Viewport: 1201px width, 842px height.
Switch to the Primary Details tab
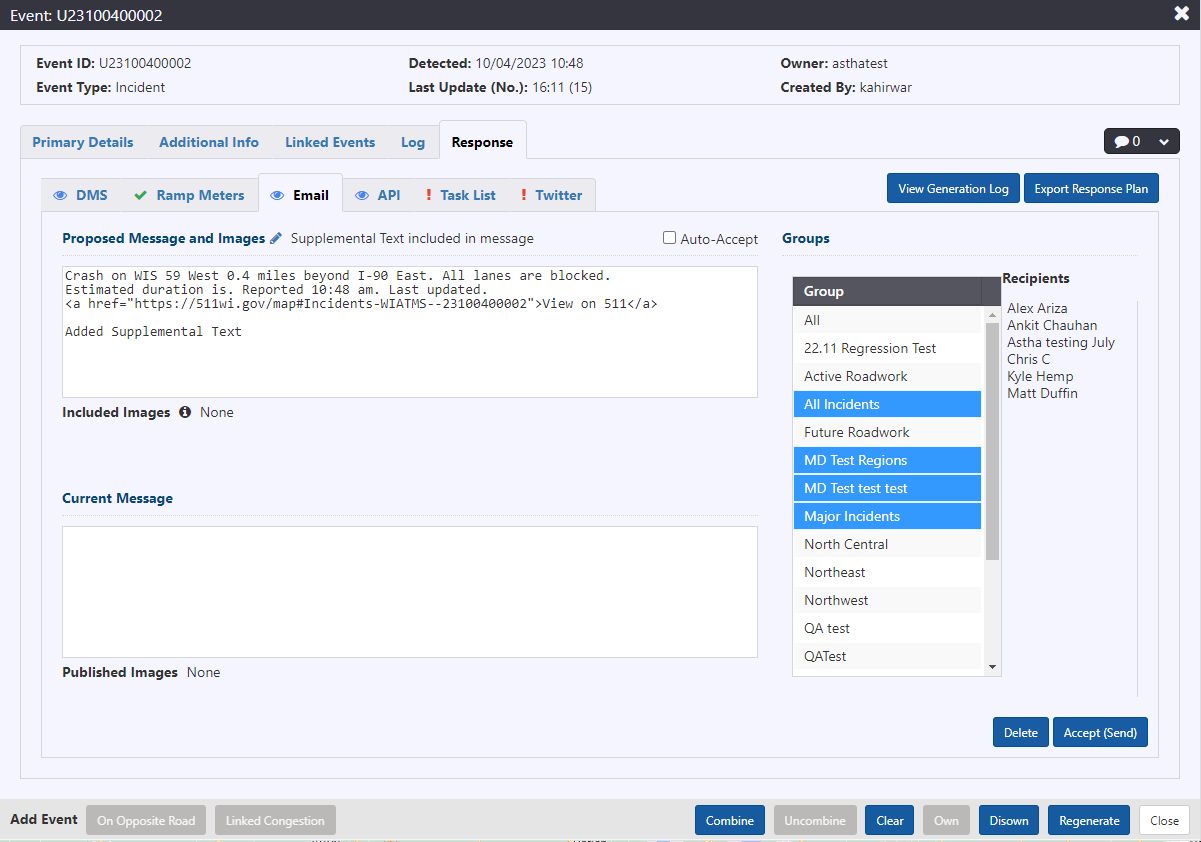pyautogui.click(x=82, y=142)
